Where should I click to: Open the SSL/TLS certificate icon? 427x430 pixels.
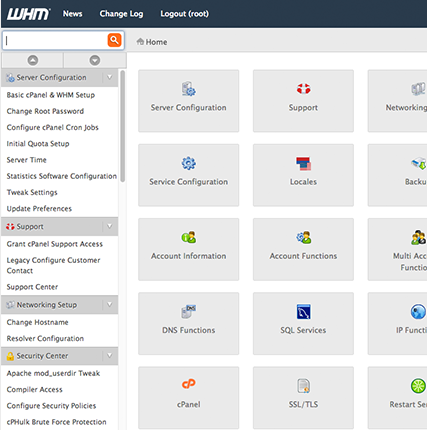tap(303, 386)
